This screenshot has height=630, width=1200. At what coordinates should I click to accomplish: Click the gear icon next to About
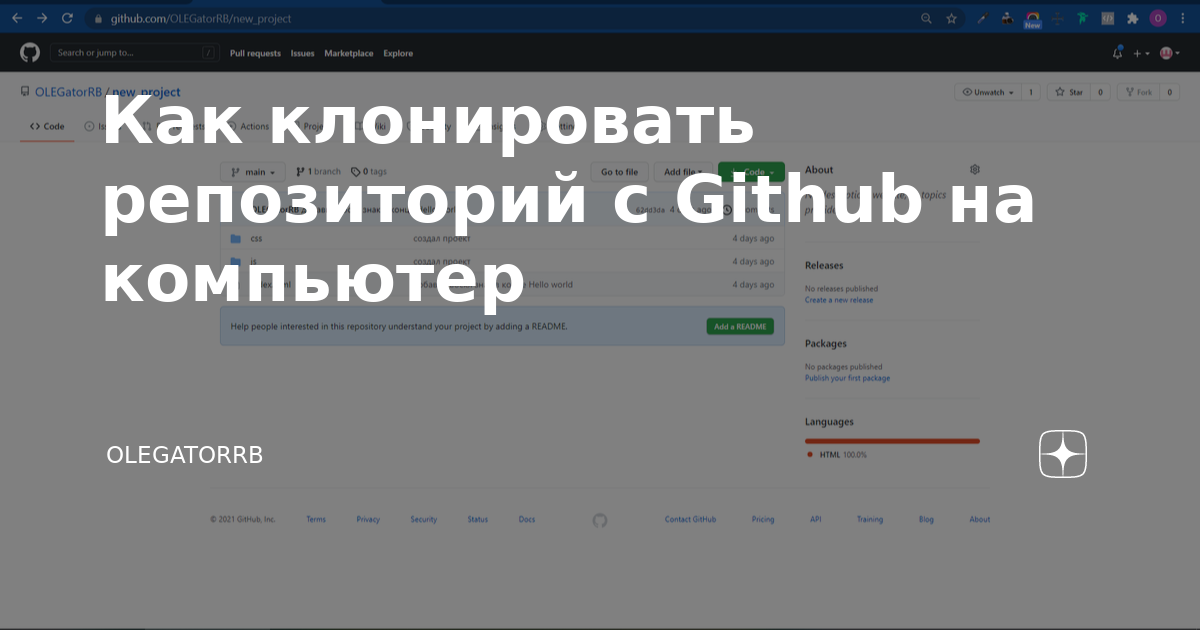pyautogui.click(x=975, y=170)
